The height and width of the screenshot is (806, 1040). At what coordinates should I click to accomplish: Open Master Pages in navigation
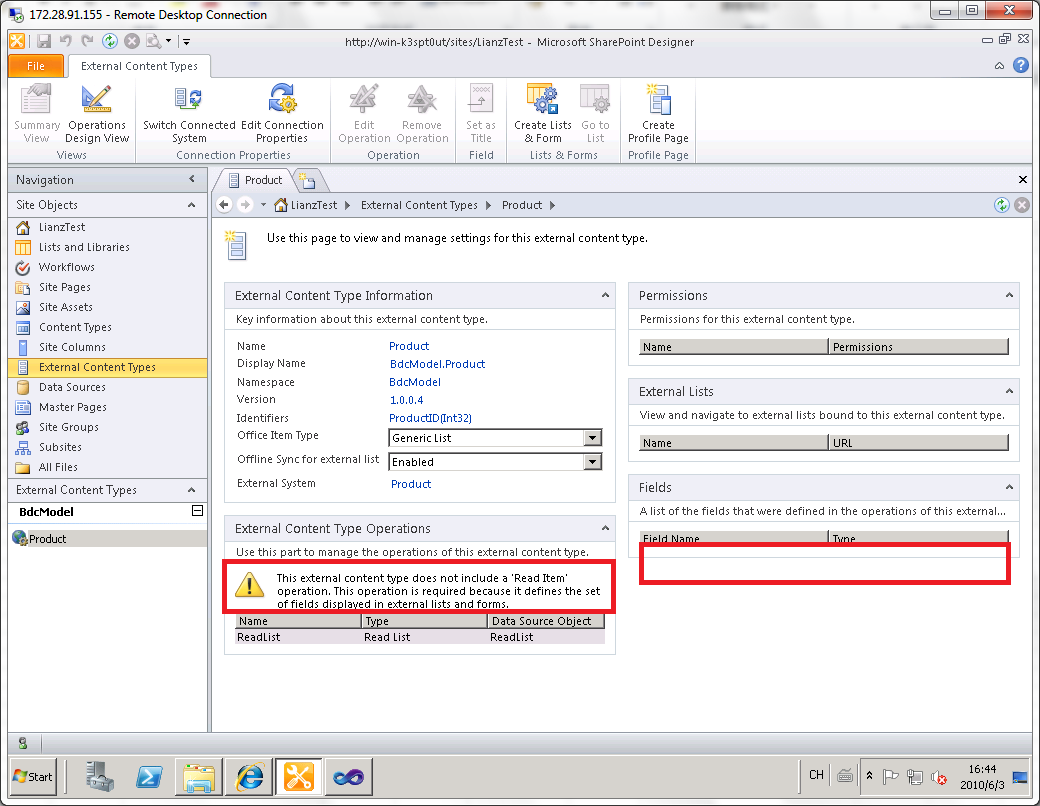72,407
